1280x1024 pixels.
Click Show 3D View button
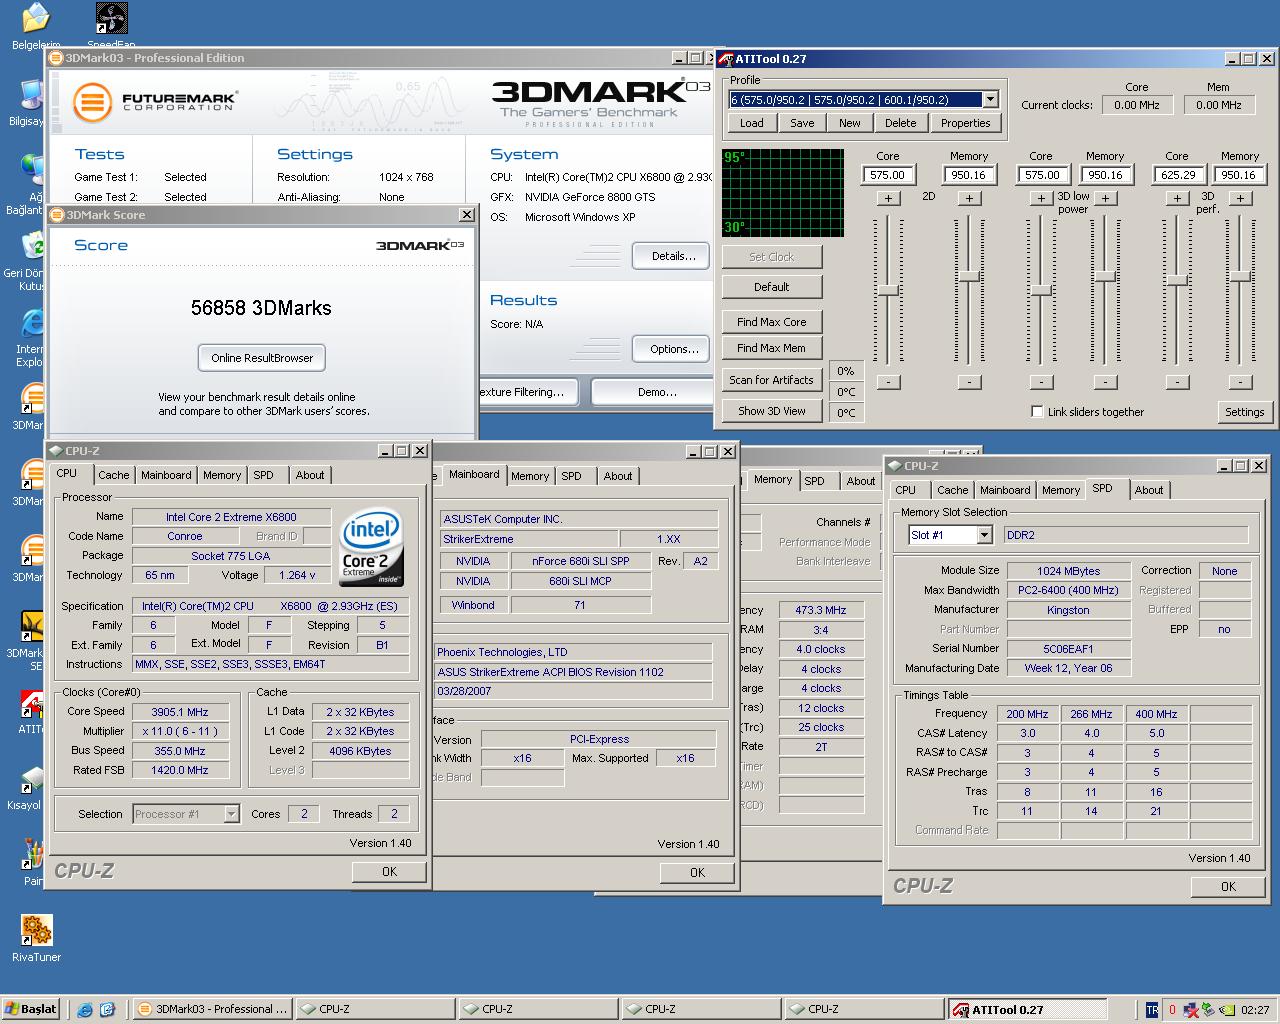772,411
